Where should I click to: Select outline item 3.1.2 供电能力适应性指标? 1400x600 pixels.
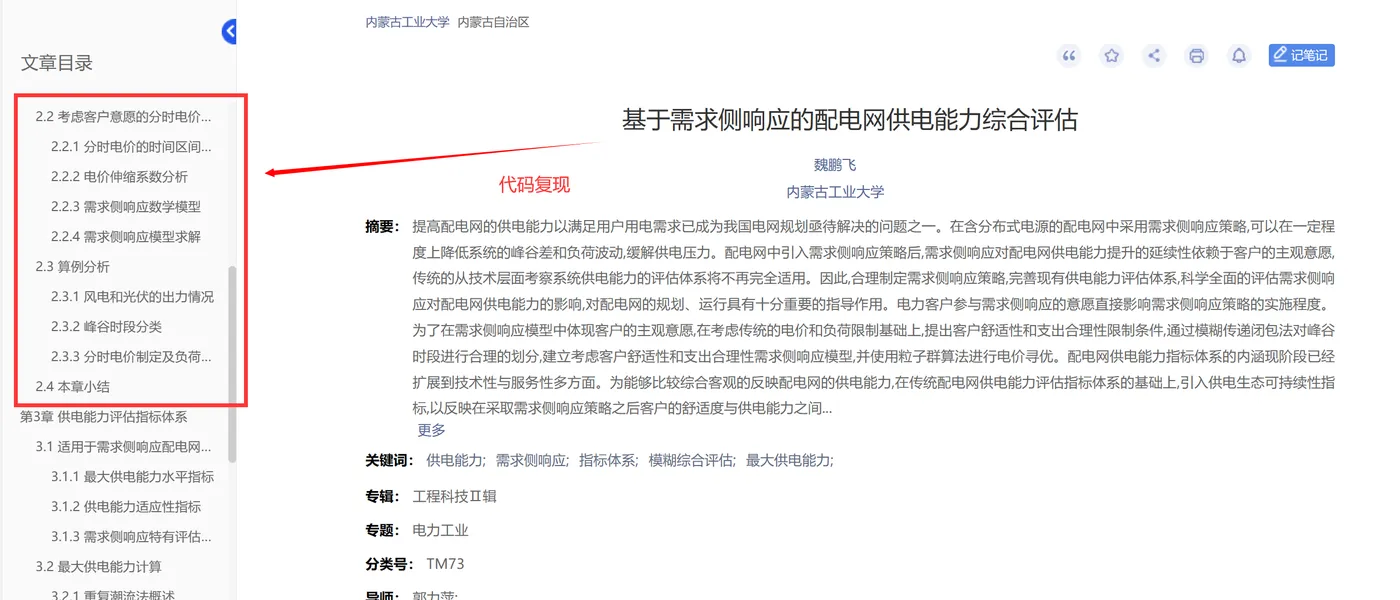tap(126, 506)
